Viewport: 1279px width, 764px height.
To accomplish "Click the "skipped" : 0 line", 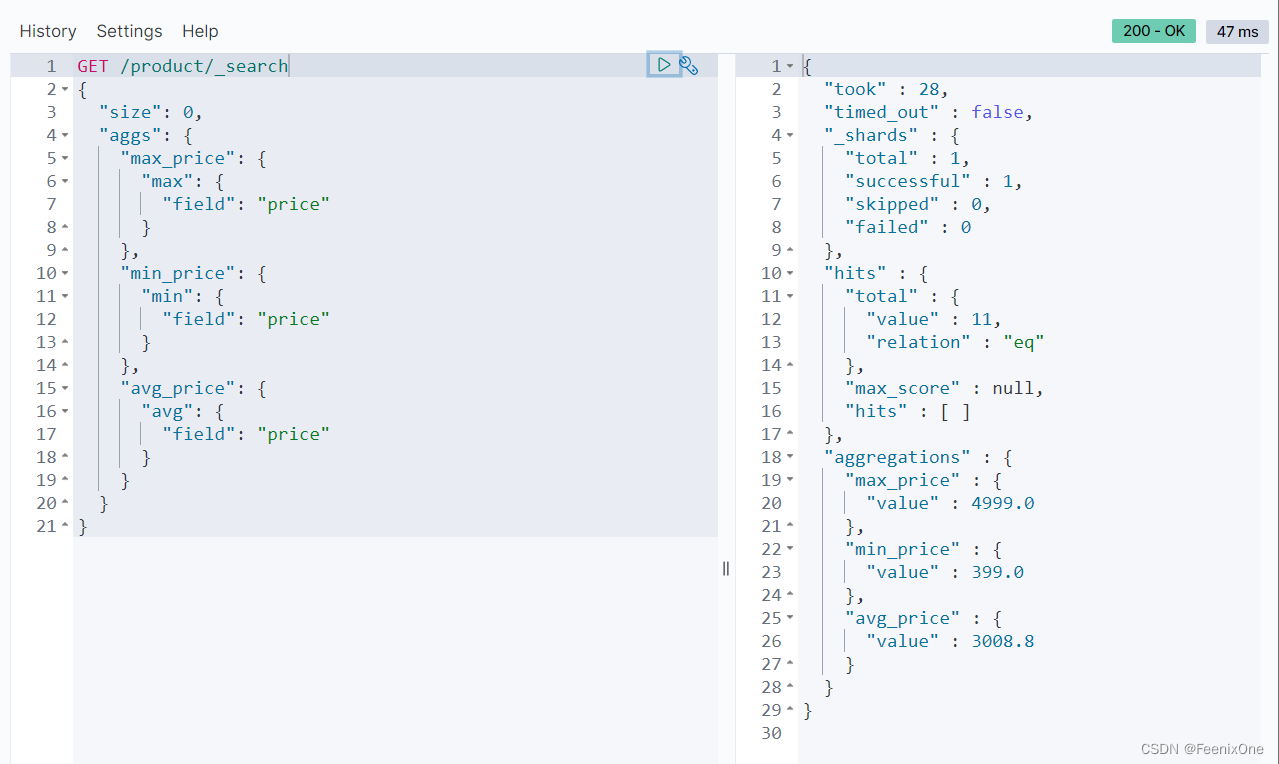I will point(918,204).
